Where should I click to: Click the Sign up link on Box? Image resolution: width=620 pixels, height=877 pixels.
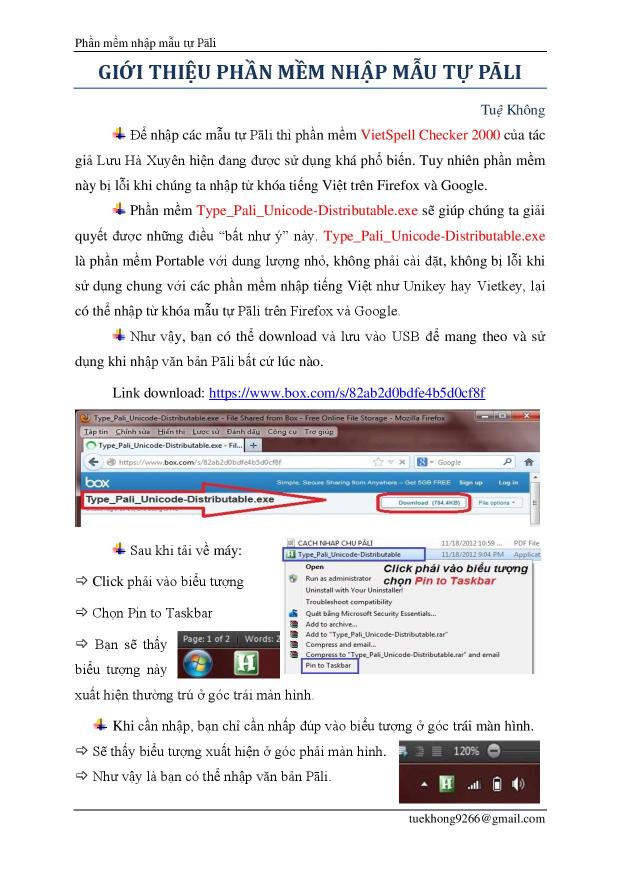coord(470,481)
